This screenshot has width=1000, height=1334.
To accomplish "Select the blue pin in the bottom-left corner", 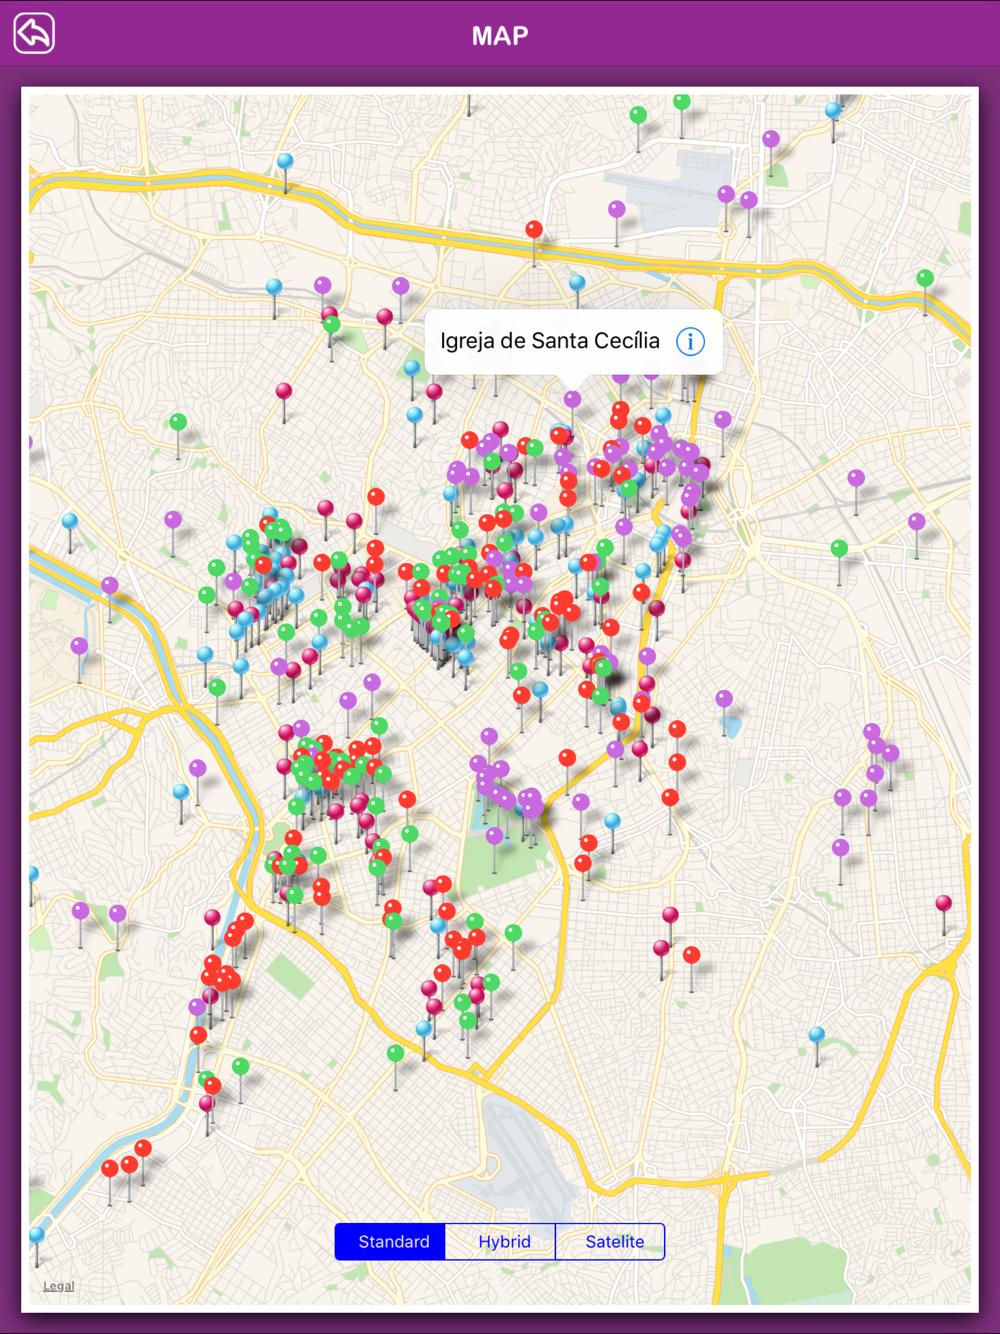I will [x=37, y=1236].
